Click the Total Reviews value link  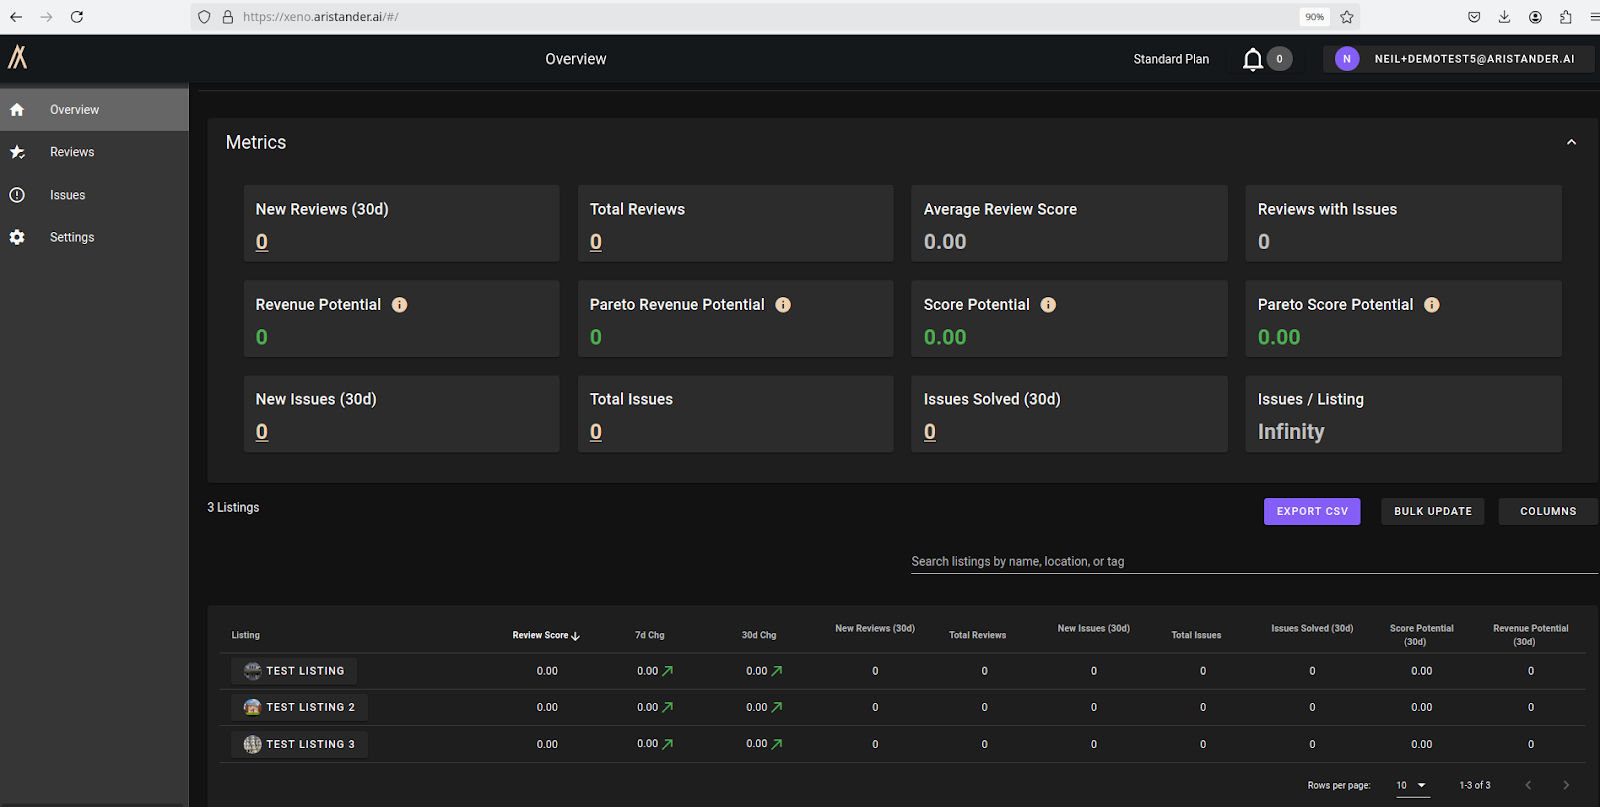point(596,242)
